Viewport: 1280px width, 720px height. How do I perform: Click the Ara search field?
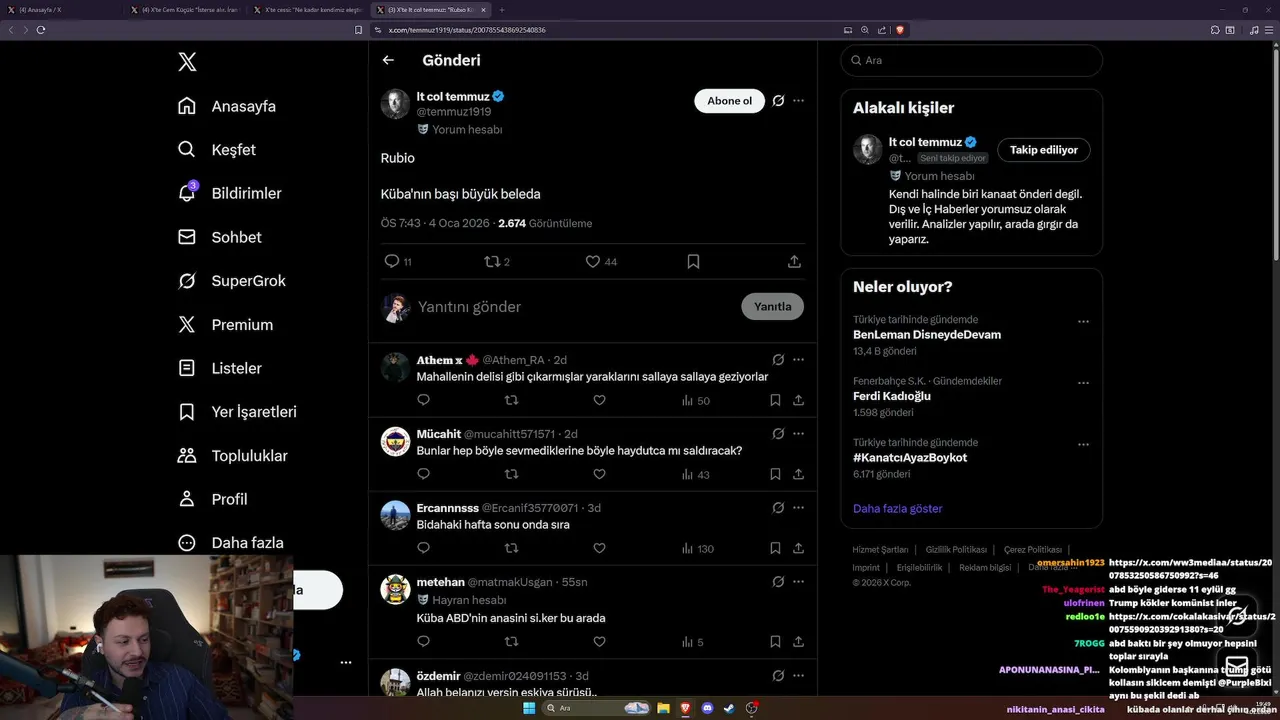[971, 60]
